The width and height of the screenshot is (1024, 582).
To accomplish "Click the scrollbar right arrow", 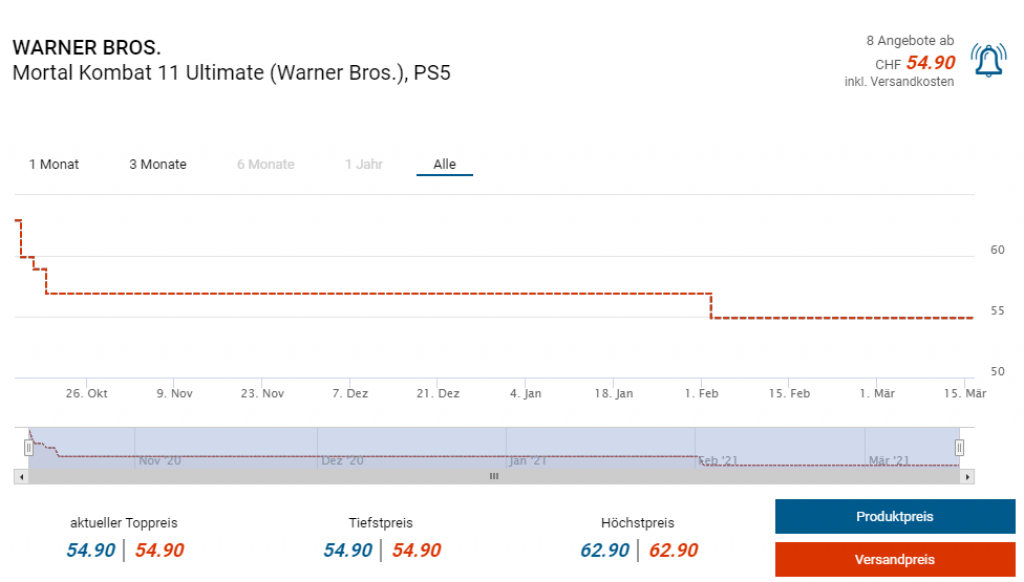I will click(x=967, y=477).
